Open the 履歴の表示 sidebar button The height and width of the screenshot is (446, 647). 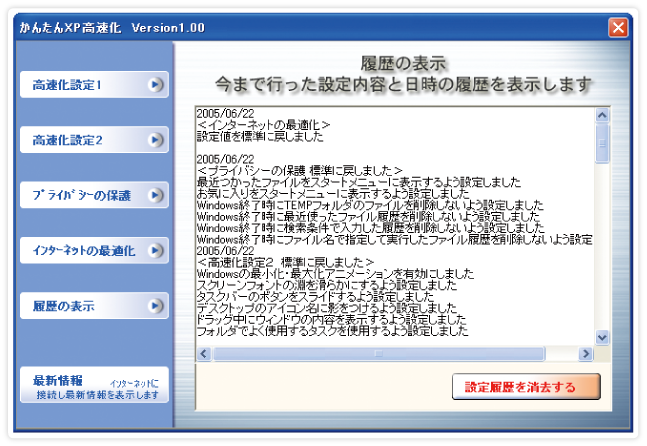94,306
